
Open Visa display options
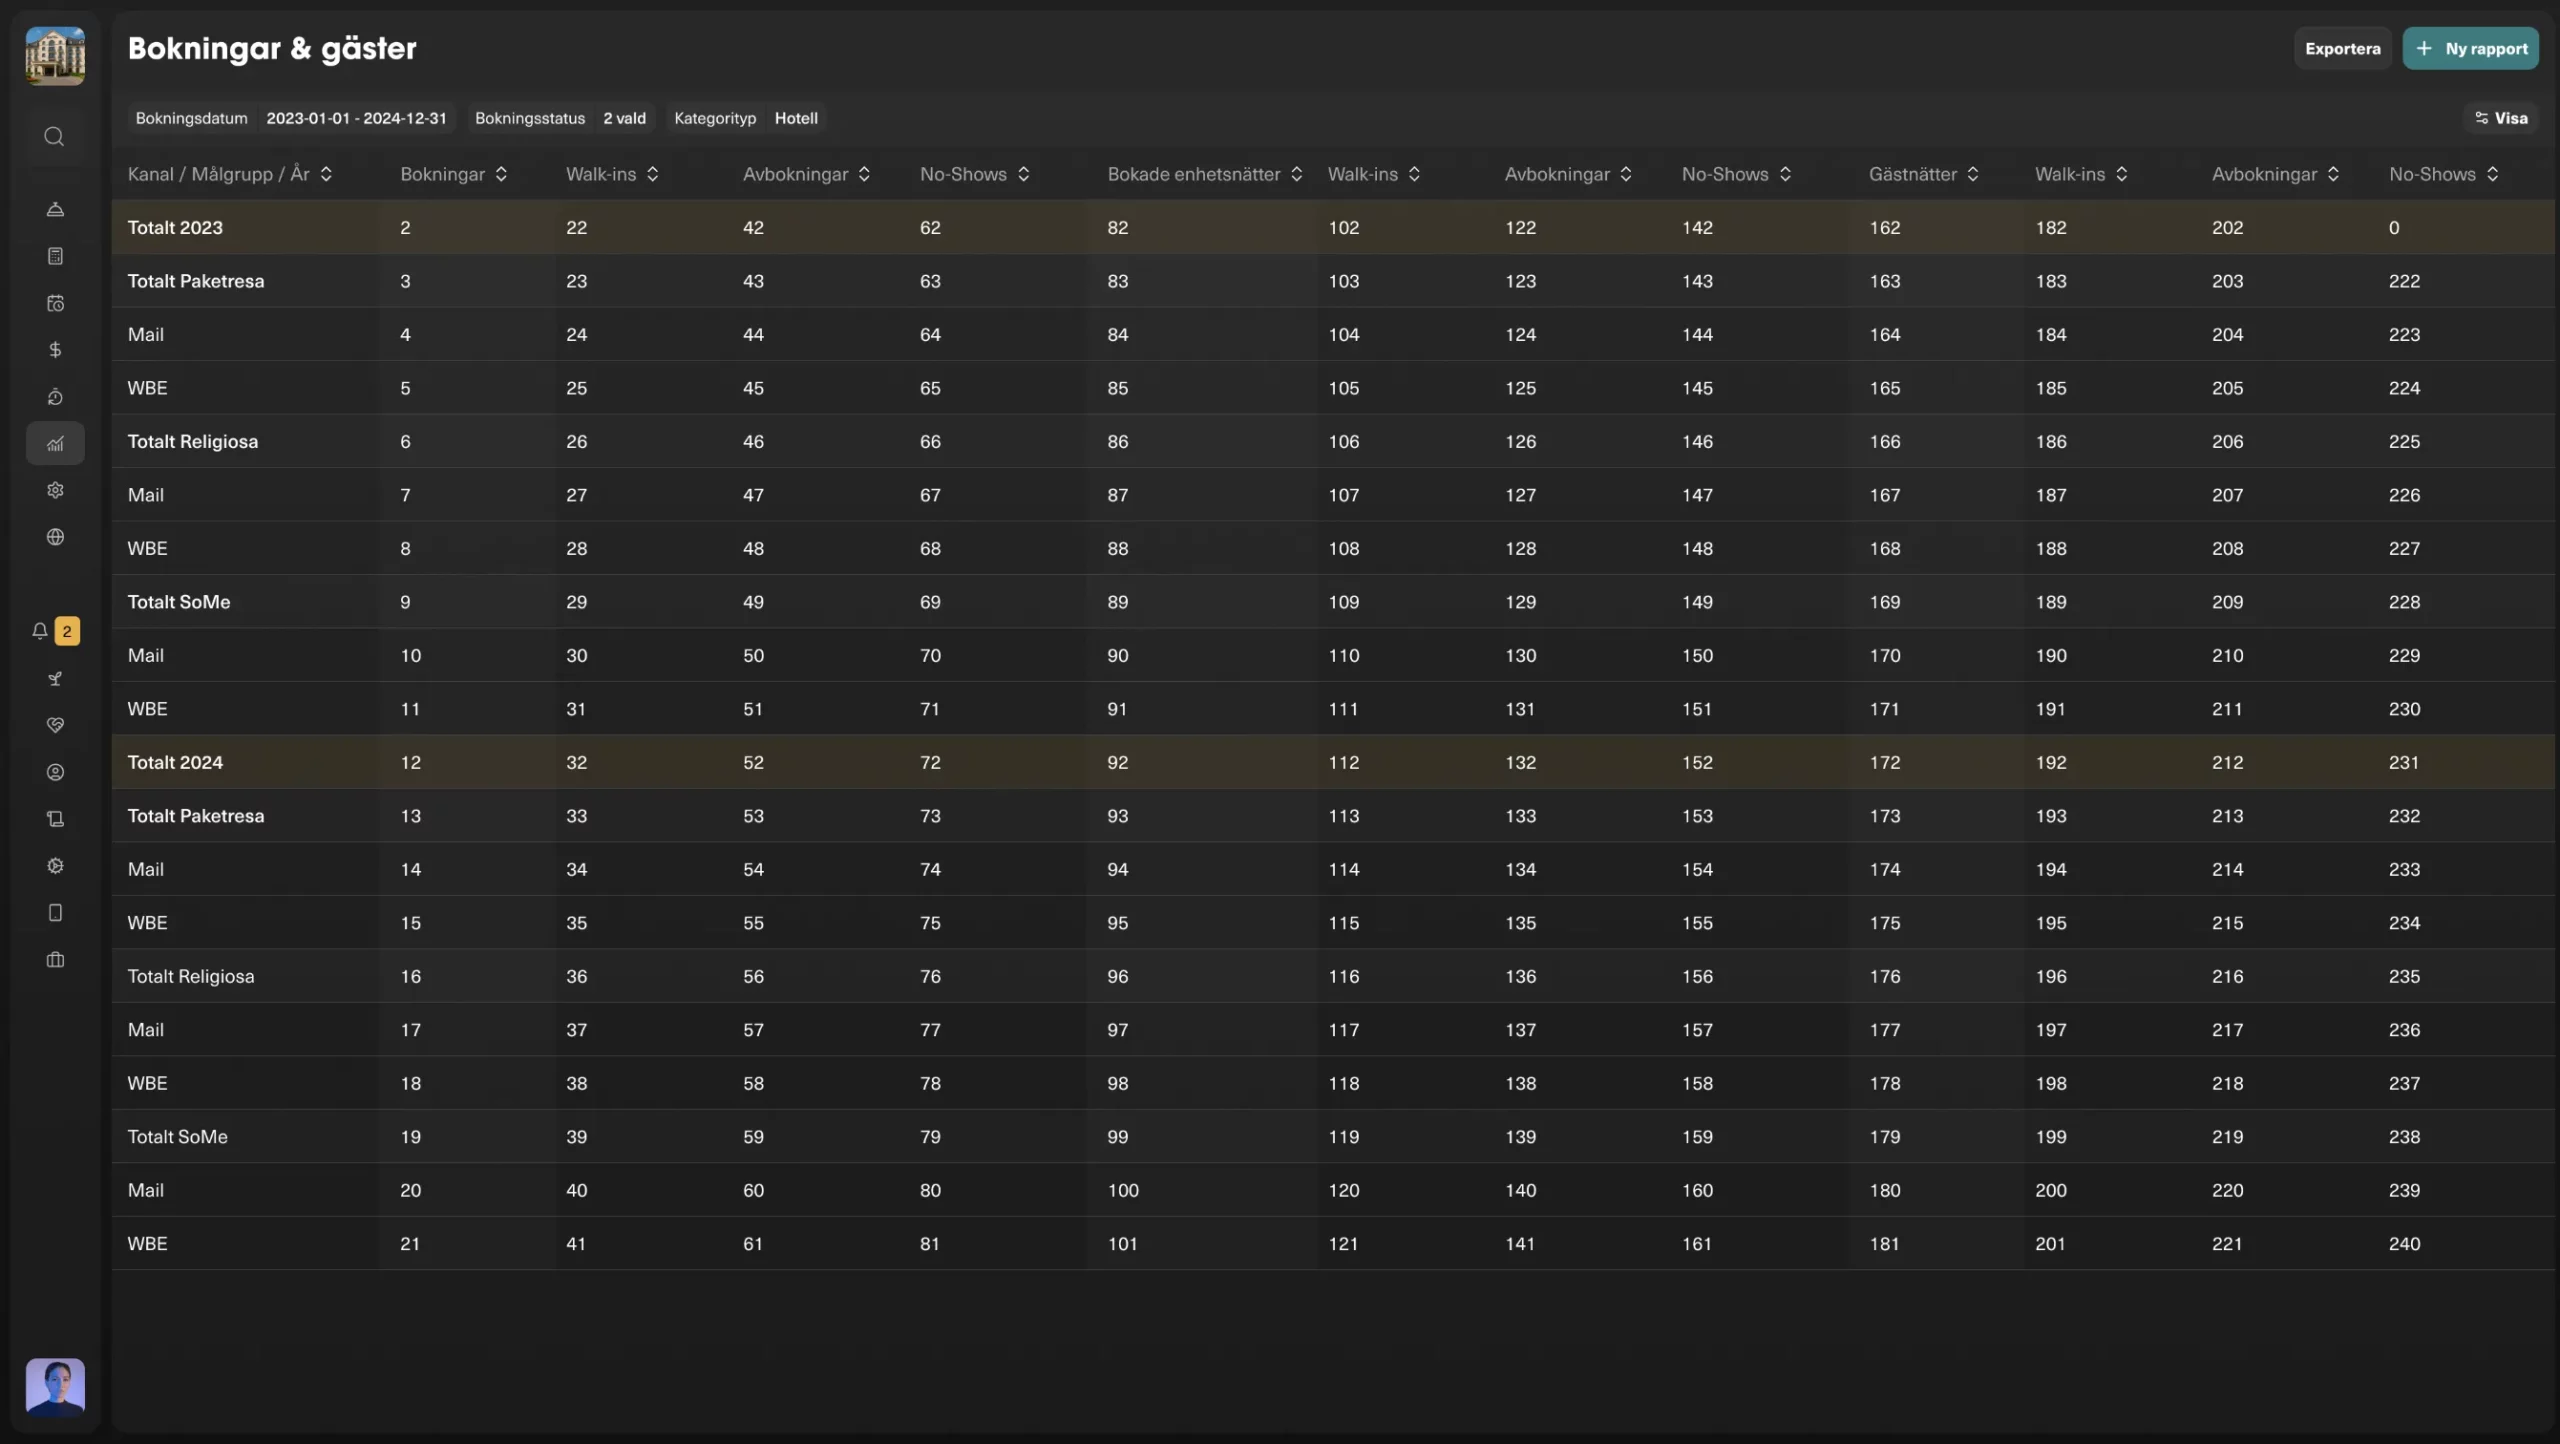click(x=2500, y=118)
